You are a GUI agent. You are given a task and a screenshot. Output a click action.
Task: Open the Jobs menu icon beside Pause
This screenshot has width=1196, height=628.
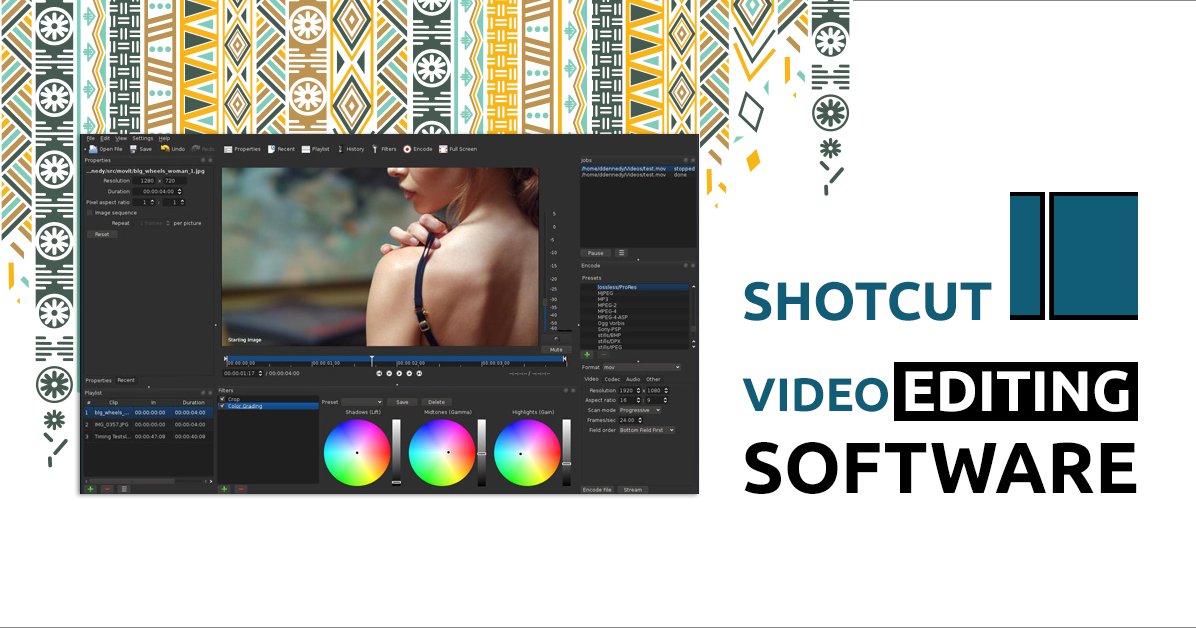point(621,253)
